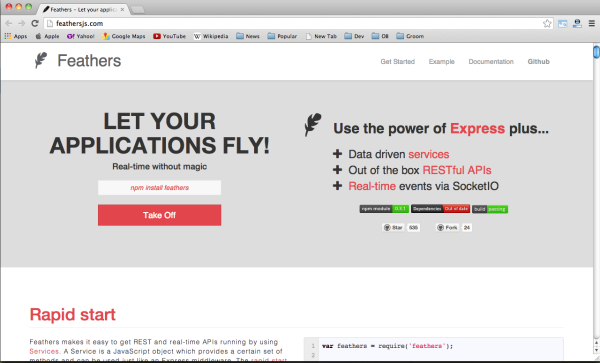The image size is (600, 363).
Task: Click the large feather icon beside Express heading
Action: click(313, 124)
